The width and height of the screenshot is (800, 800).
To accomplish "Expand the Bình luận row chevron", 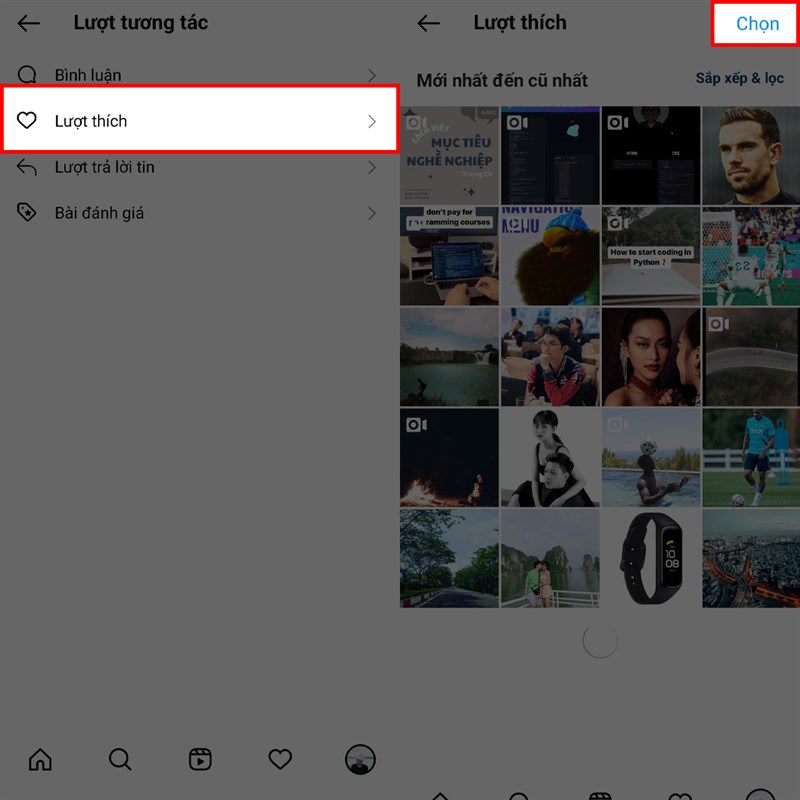I will (373, 74).
